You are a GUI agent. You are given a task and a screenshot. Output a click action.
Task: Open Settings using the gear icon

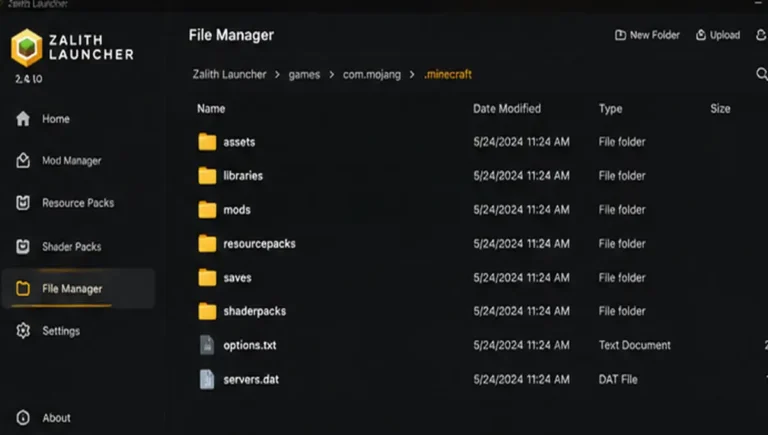click(23, 331)
